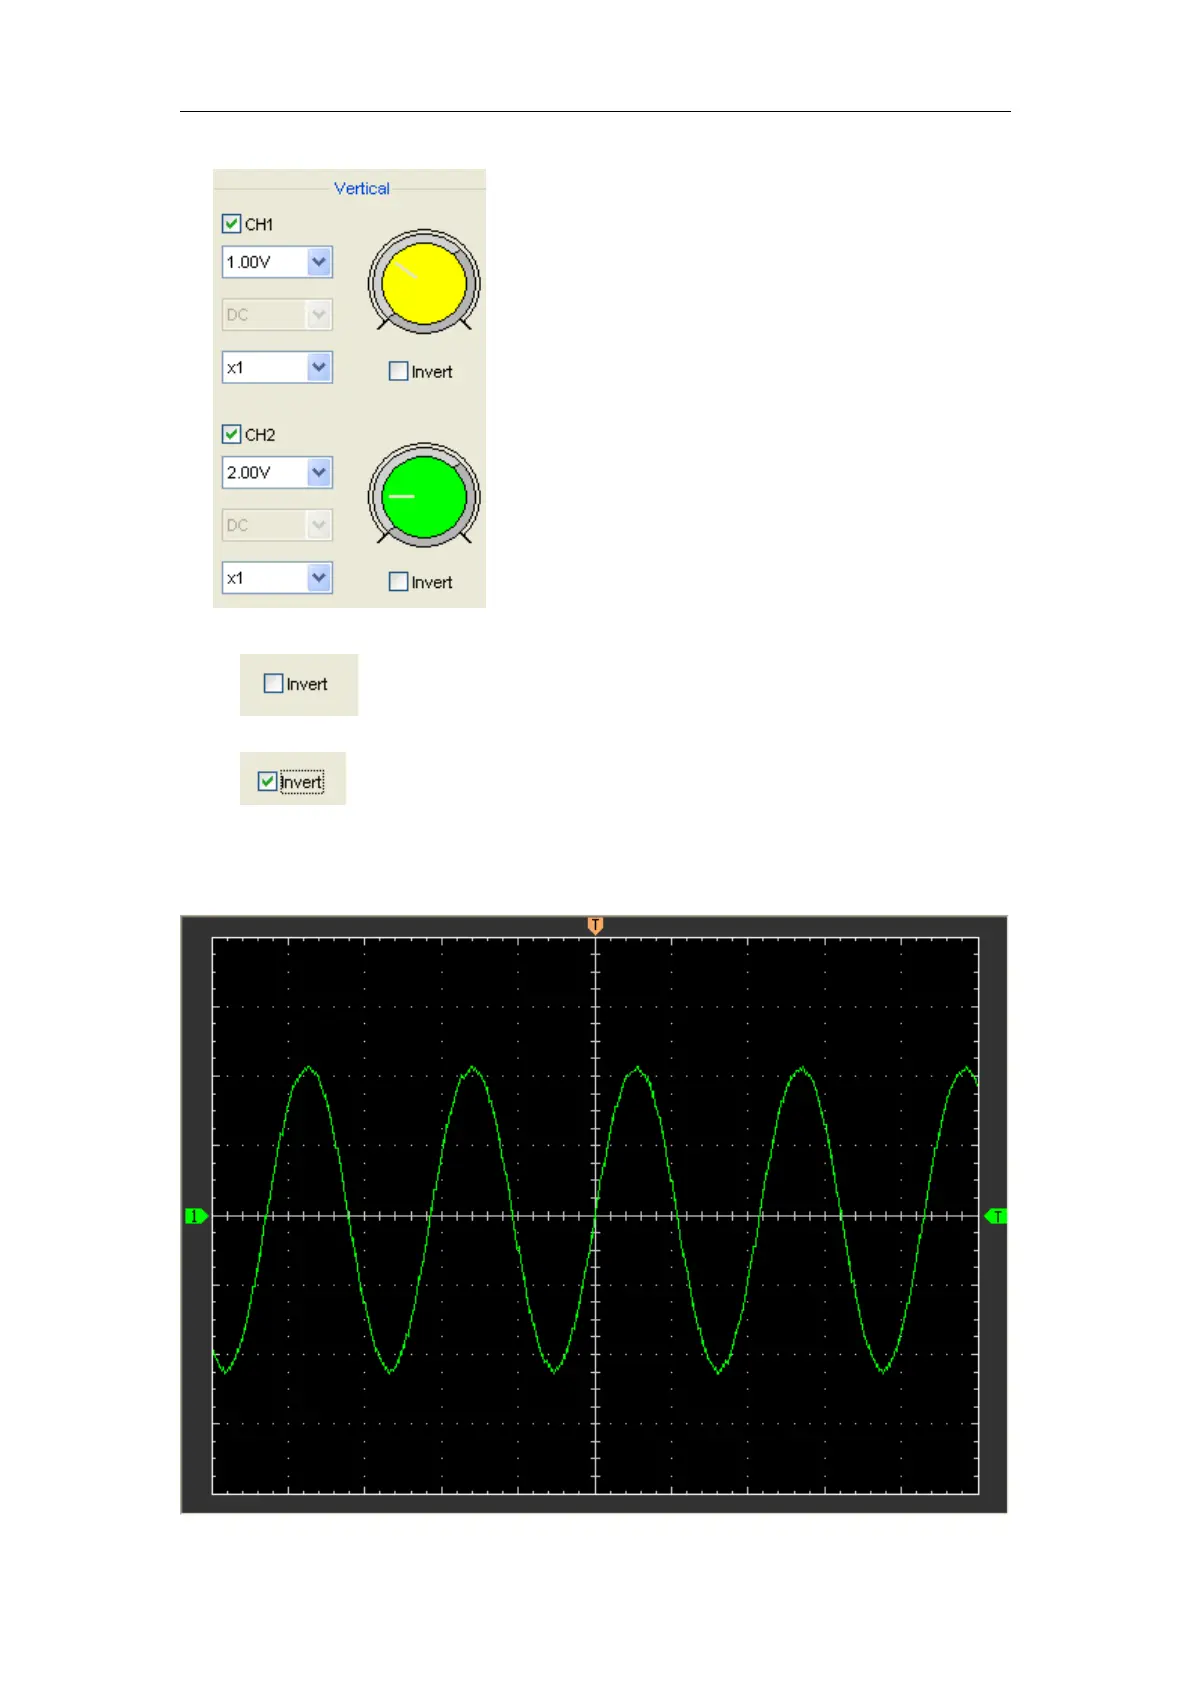Screen dimensions: 1190x1684
Task: Click the orange T trigger marker atop graph
Action: click(595, 925)
